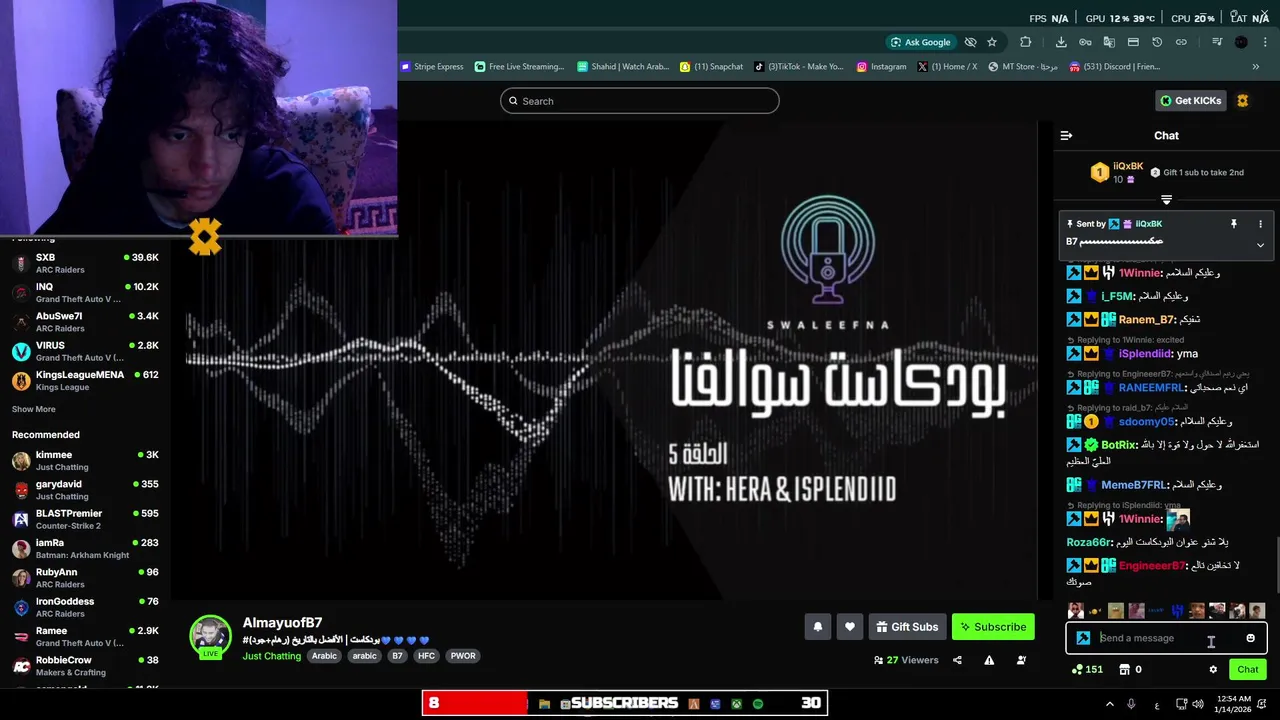Click the AlmayuofB7 channel name

point(282,623)
